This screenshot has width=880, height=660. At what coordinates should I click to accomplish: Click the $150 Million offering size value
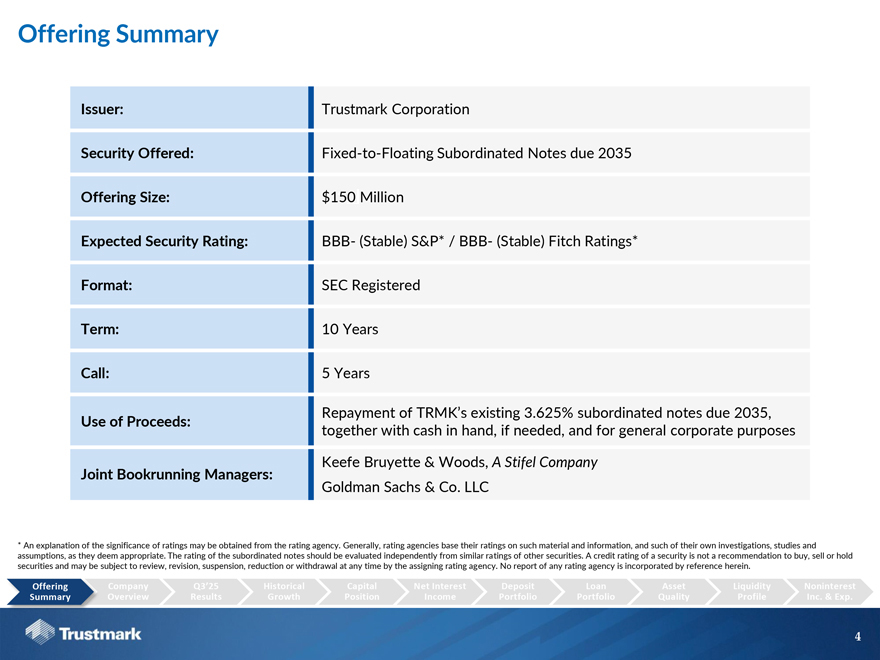click(362, 197)
